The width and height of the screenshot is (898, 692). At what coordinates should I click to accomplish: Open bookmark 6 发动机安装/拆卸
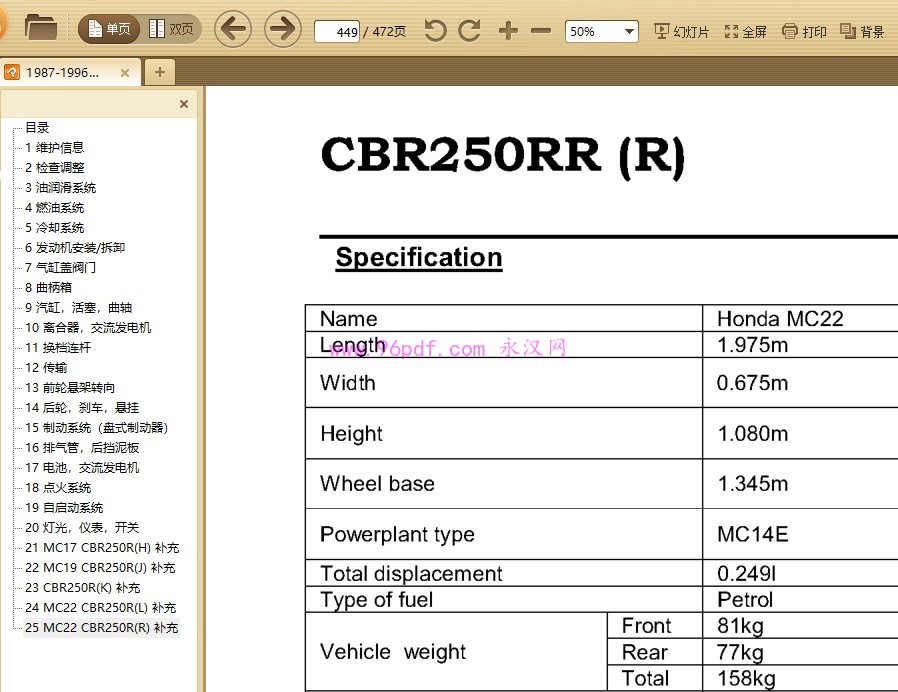coord(75,247)
